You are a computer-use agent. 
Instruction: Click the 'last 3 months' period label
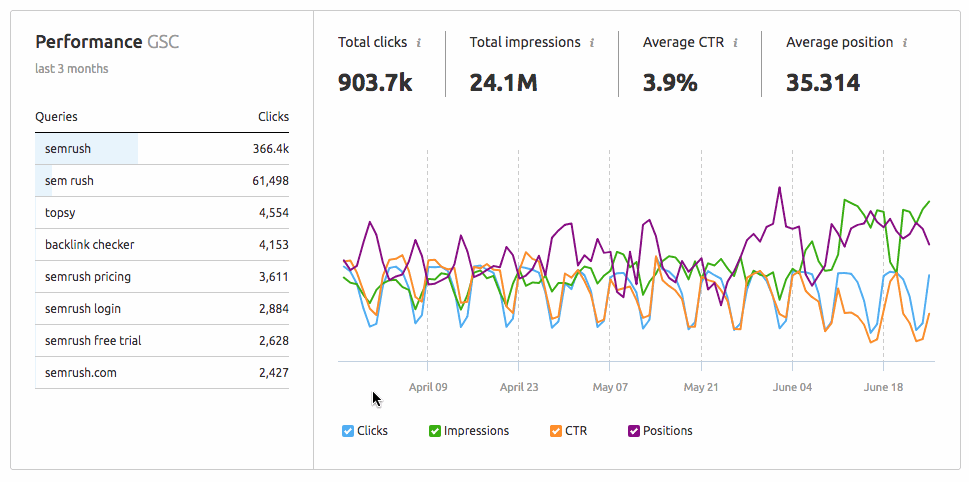pos(72,69)
